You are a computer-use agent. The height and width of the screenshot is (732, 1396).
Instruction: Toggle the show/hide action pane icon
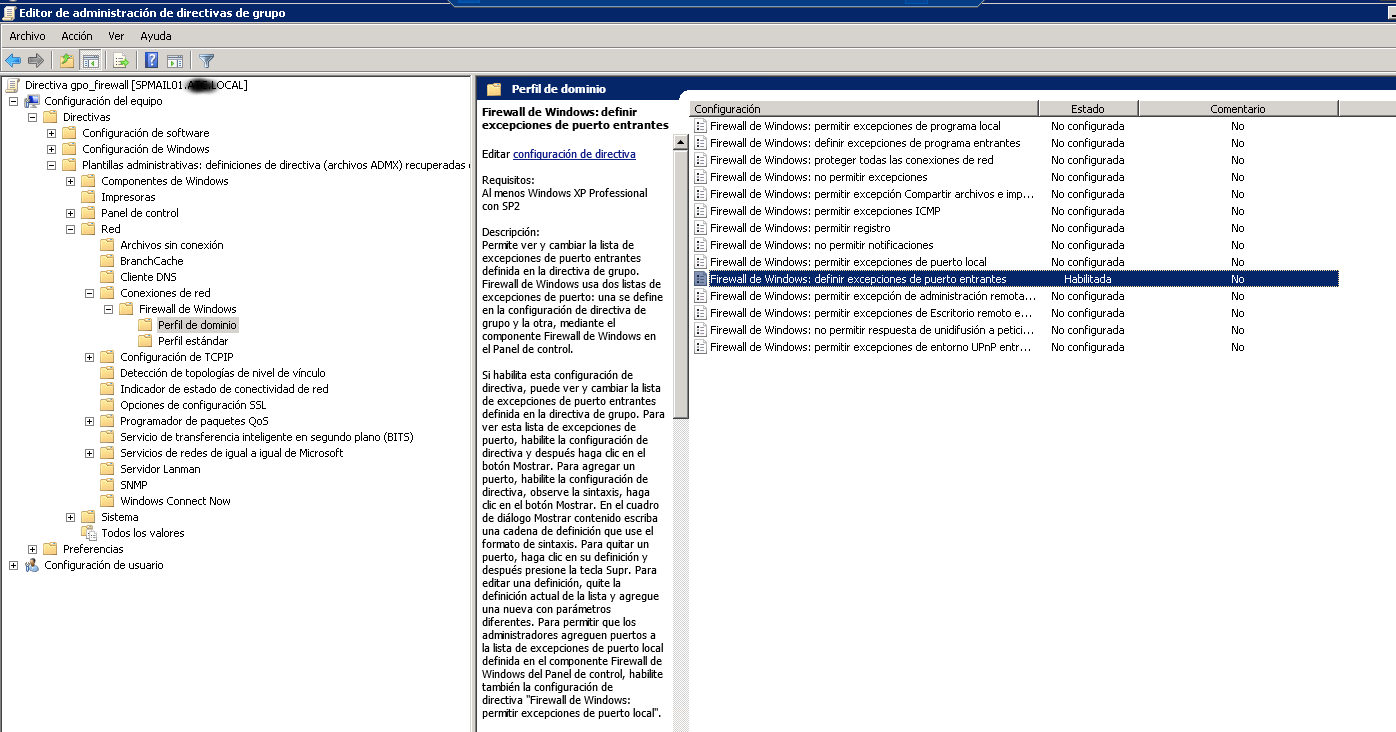(175, 61)
